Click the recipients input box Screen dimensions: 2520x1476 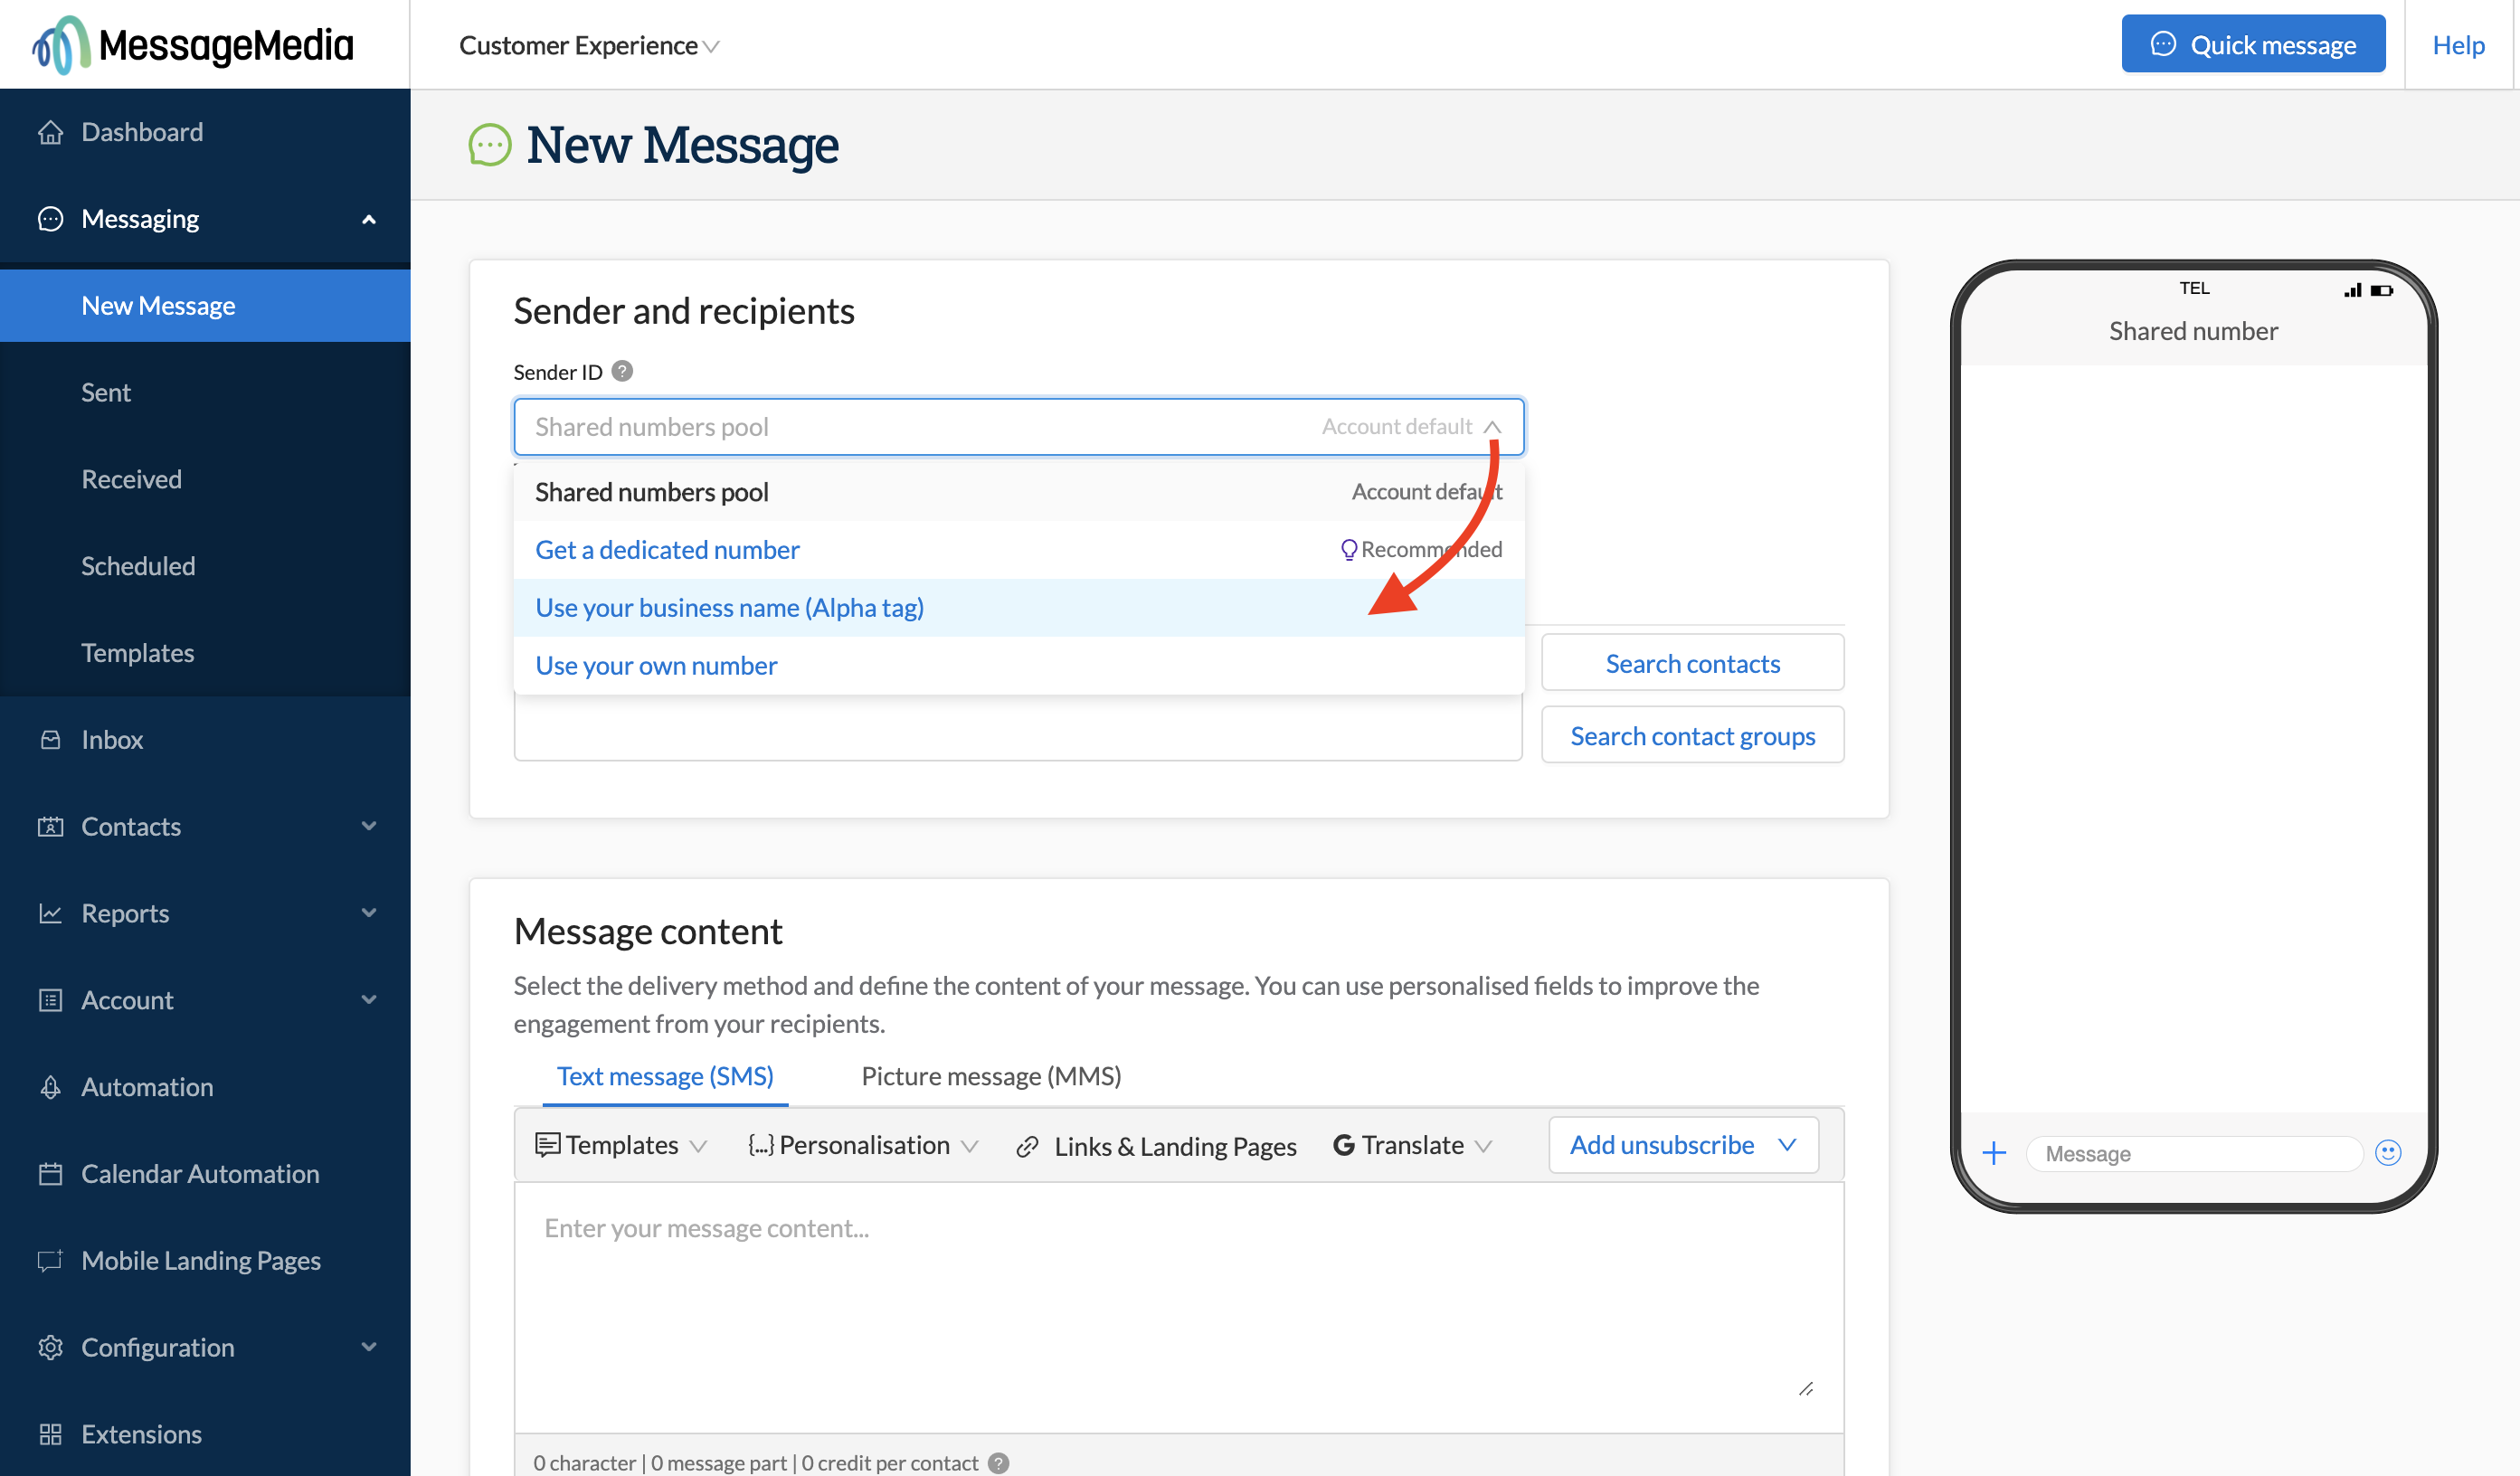pos(1018,727)
